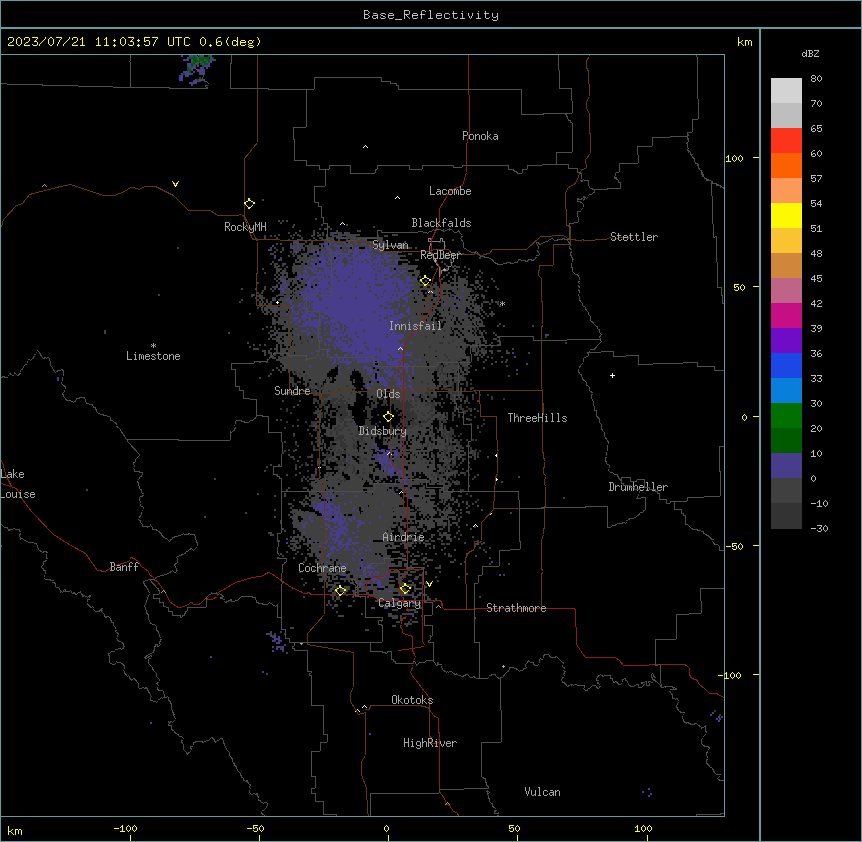Click the Sylvan map label
862x842 pixels.
coord(390,245)
